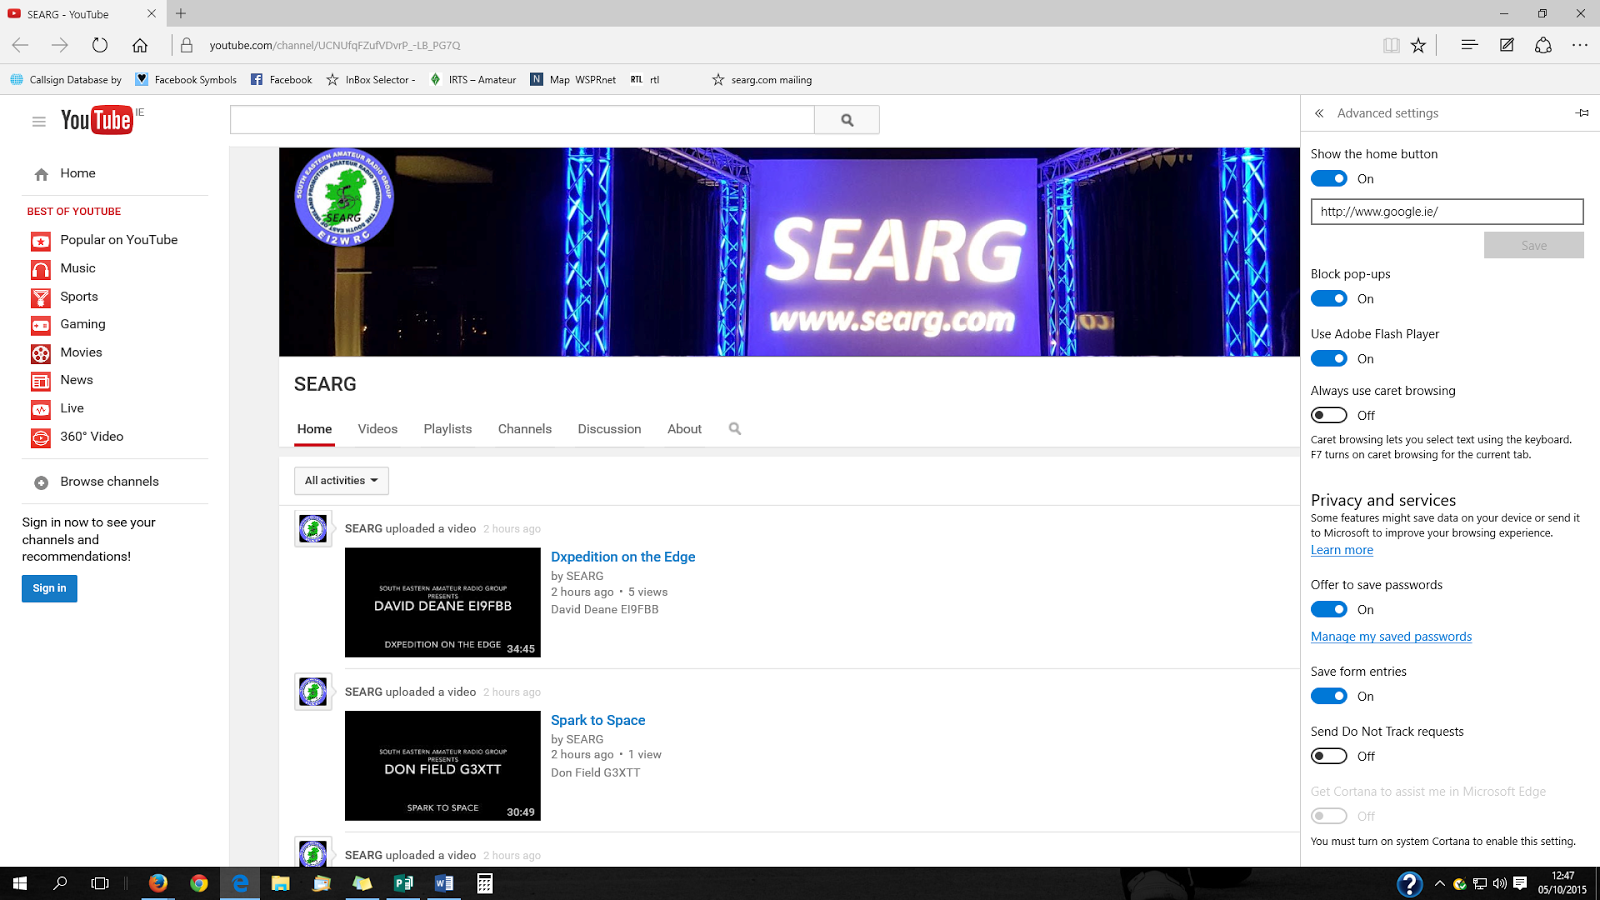Click the blue Sign in button
Screen dimensions: 1600x900
(x=49, y=589)
